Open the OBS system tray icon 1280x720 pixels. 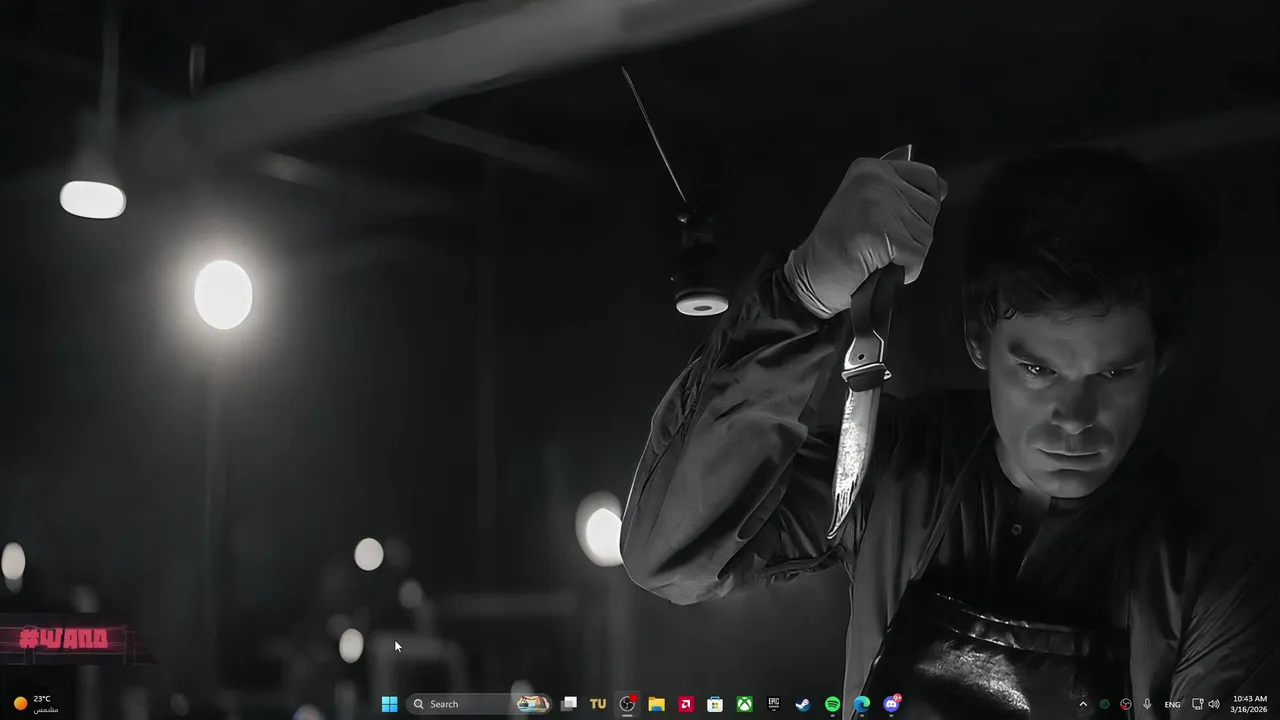1126,704
